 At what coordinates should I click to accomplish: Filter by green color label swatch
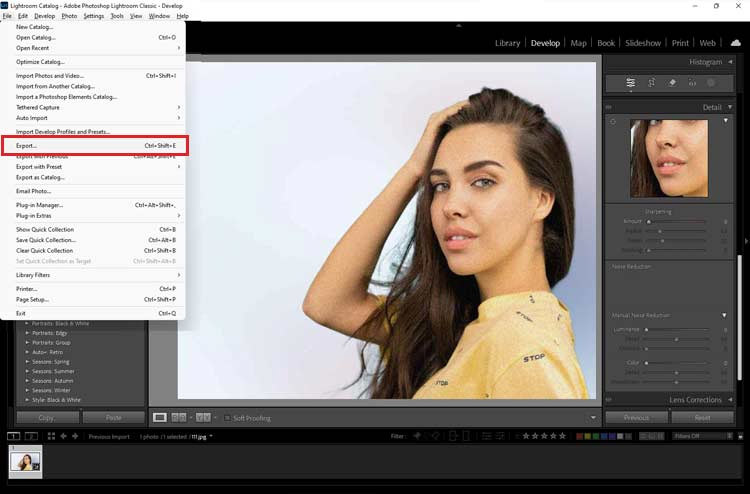pyautogui.click(x=596, y=436)
